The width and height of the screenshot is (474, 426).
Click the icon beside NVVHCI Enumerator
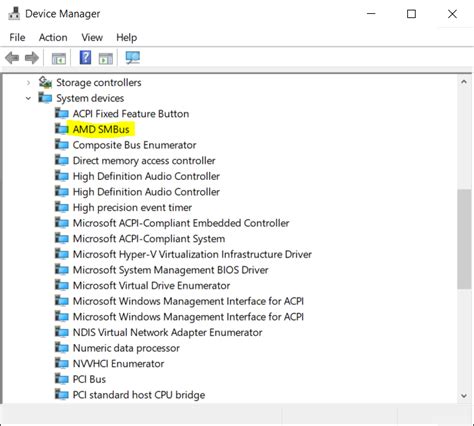coord(62,363)
